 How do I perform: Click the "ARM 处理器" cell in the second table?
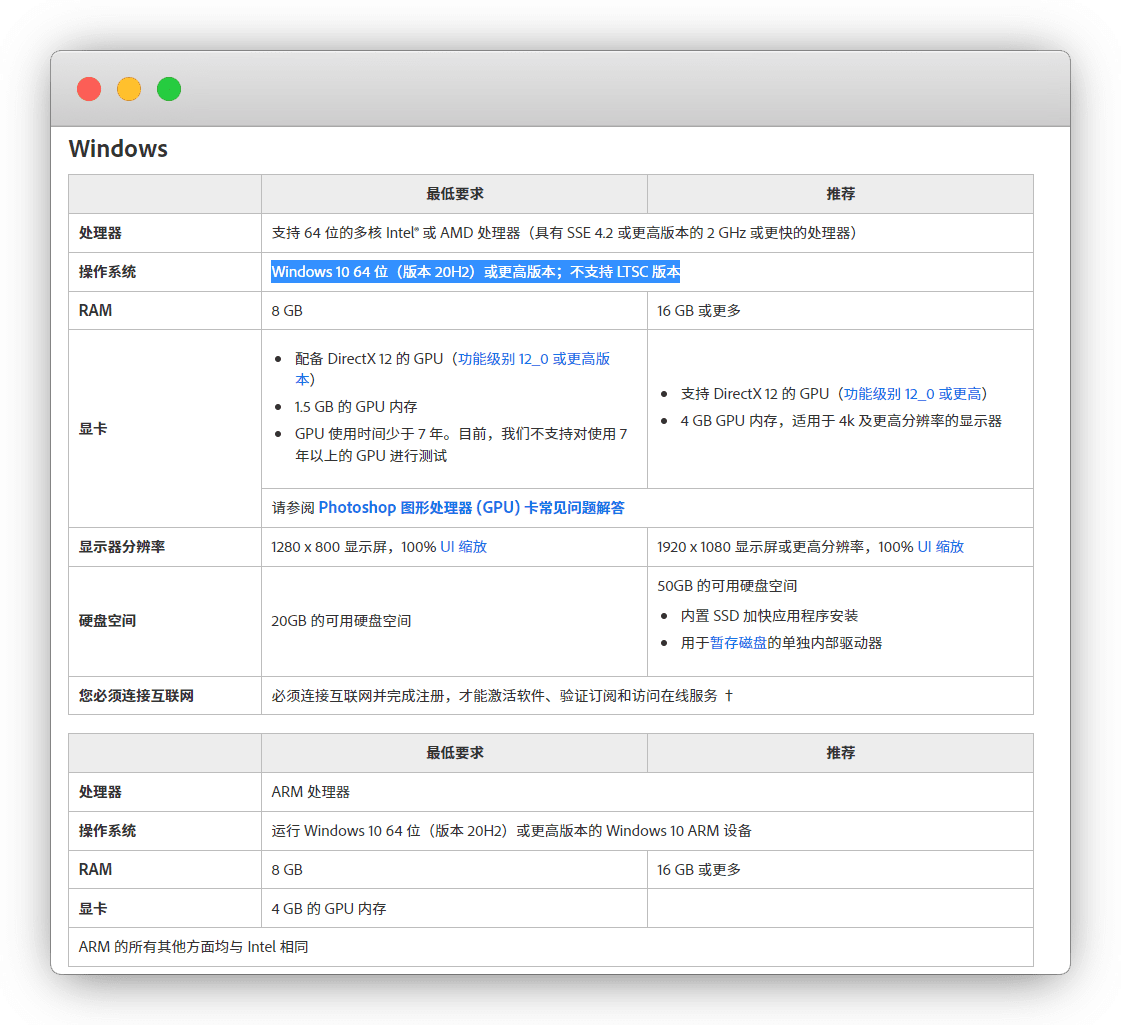pyautogui.click(x=311, y=792)
